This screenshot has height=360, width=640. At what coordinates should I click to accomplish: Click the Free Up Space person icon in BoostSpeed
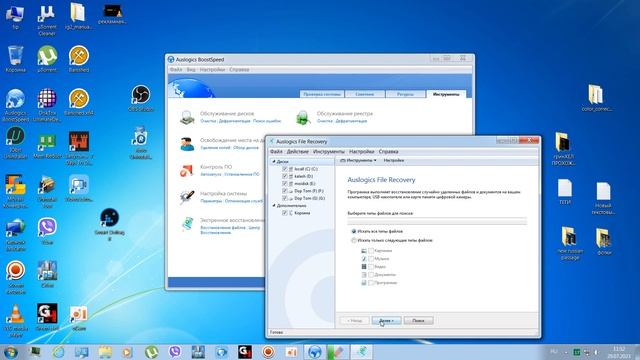[x=187, y=144]
